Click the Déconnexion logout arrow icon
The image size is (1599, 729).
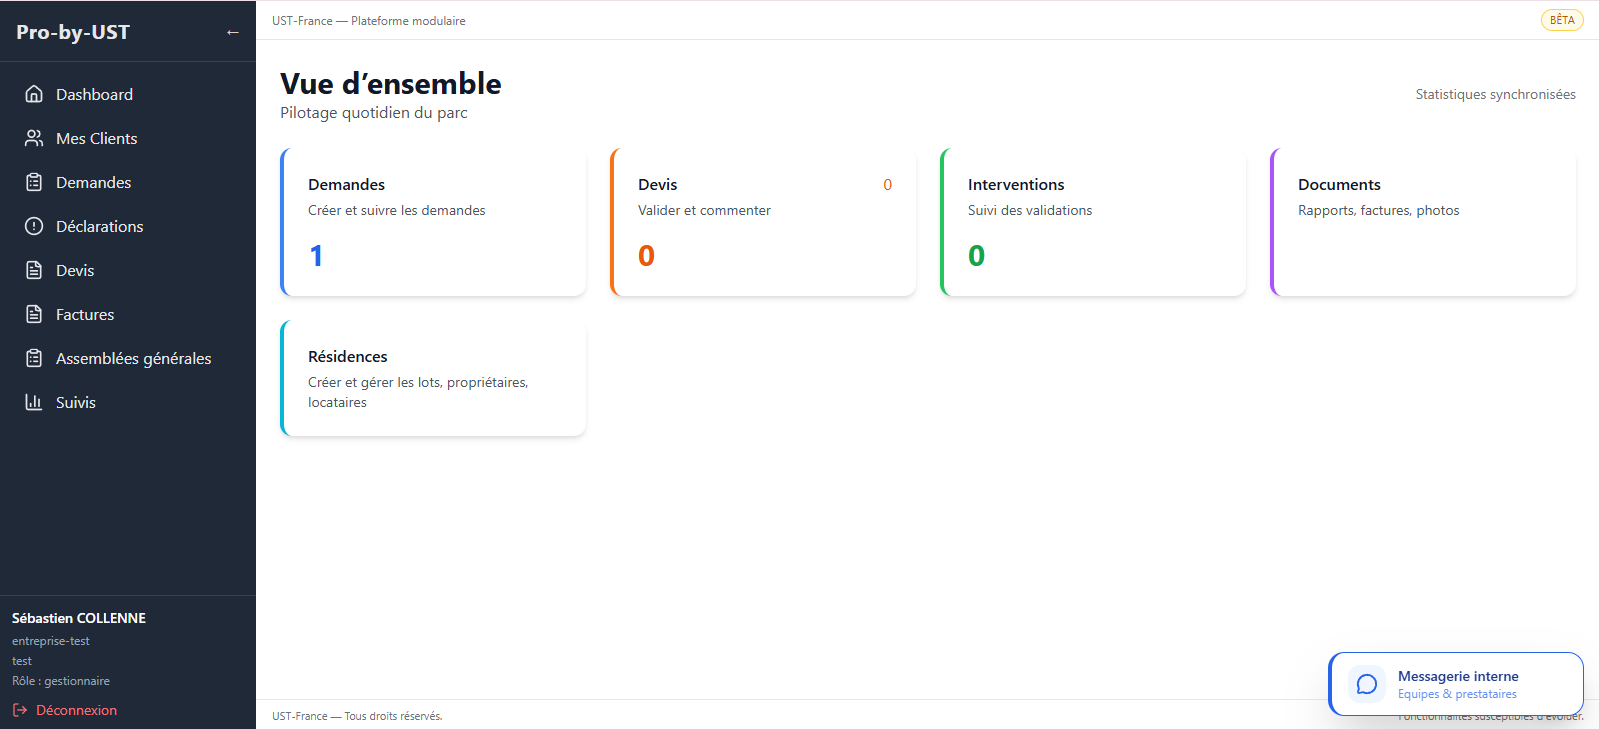20,710
